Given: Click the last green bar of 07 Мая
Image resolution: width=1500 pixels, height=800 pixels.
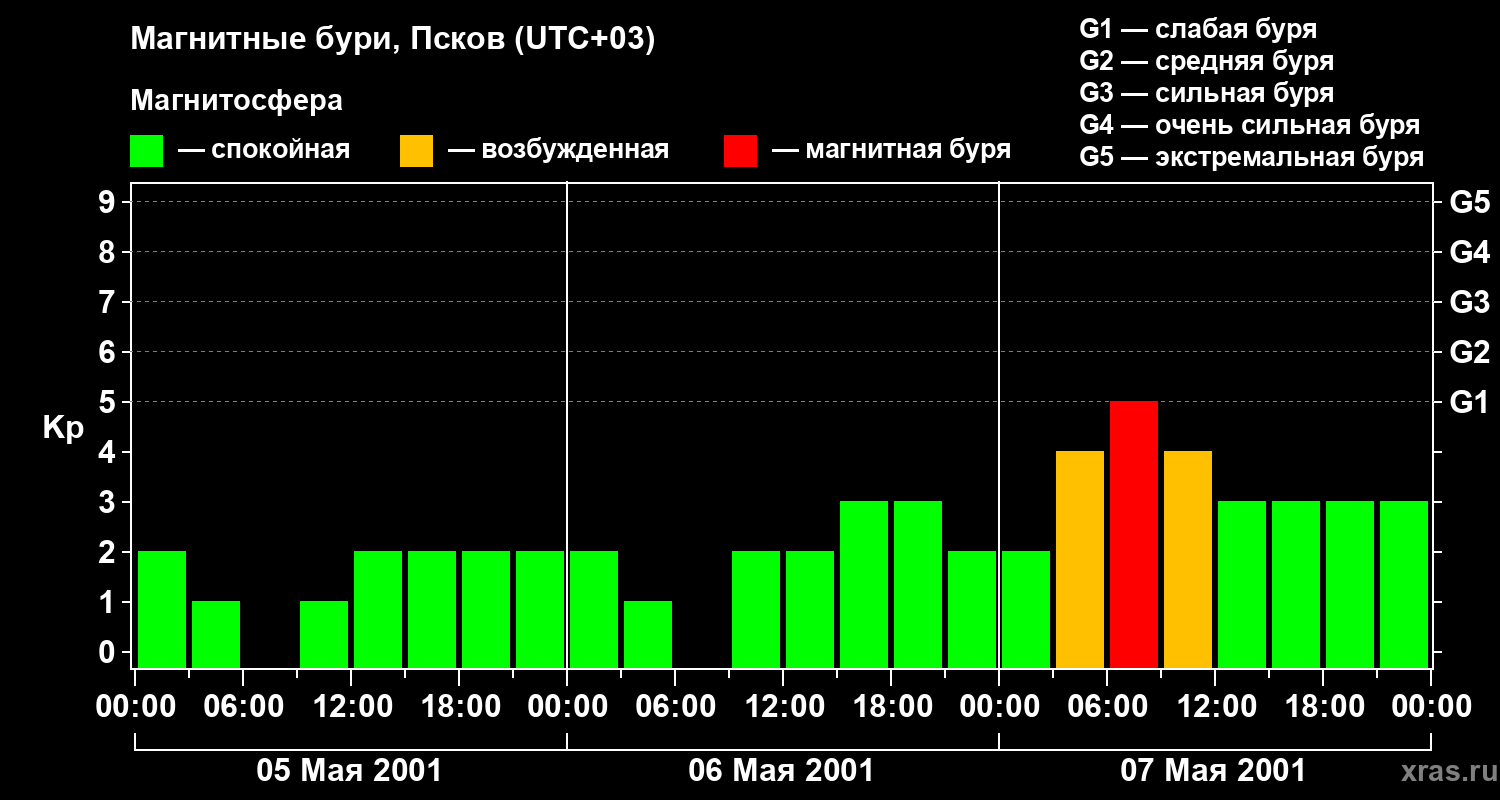Looking at the screenshot, I should point(1404,584).
